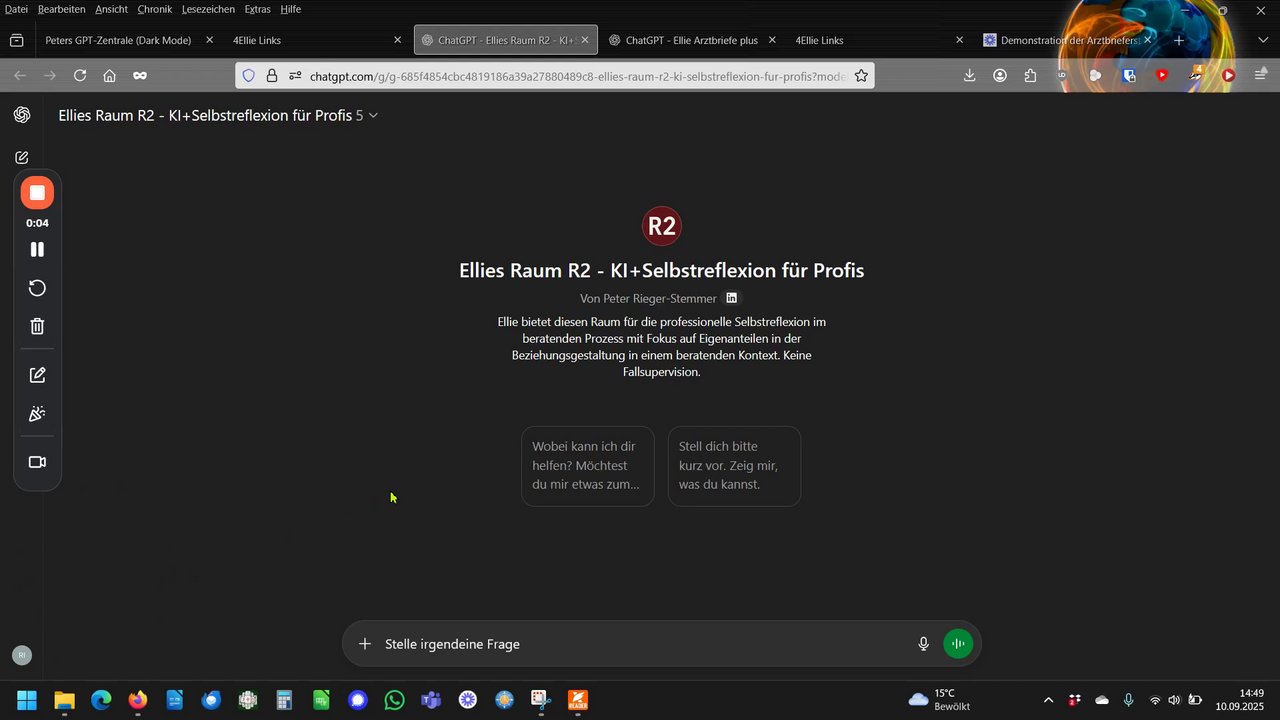Open the Datei menu

coord(16,9)
